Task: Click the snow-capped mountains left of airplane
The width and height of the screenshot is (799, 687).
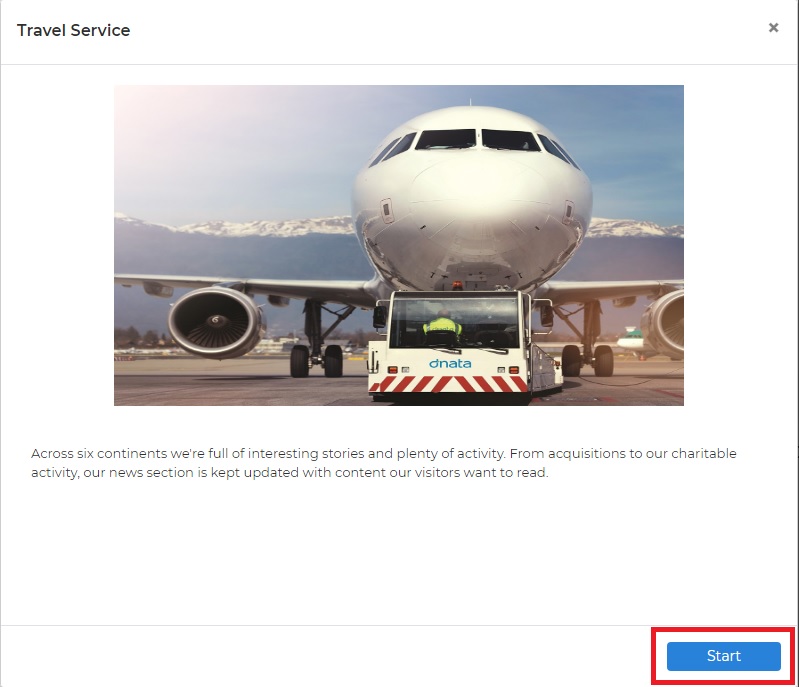Action: tap(234, 227)
